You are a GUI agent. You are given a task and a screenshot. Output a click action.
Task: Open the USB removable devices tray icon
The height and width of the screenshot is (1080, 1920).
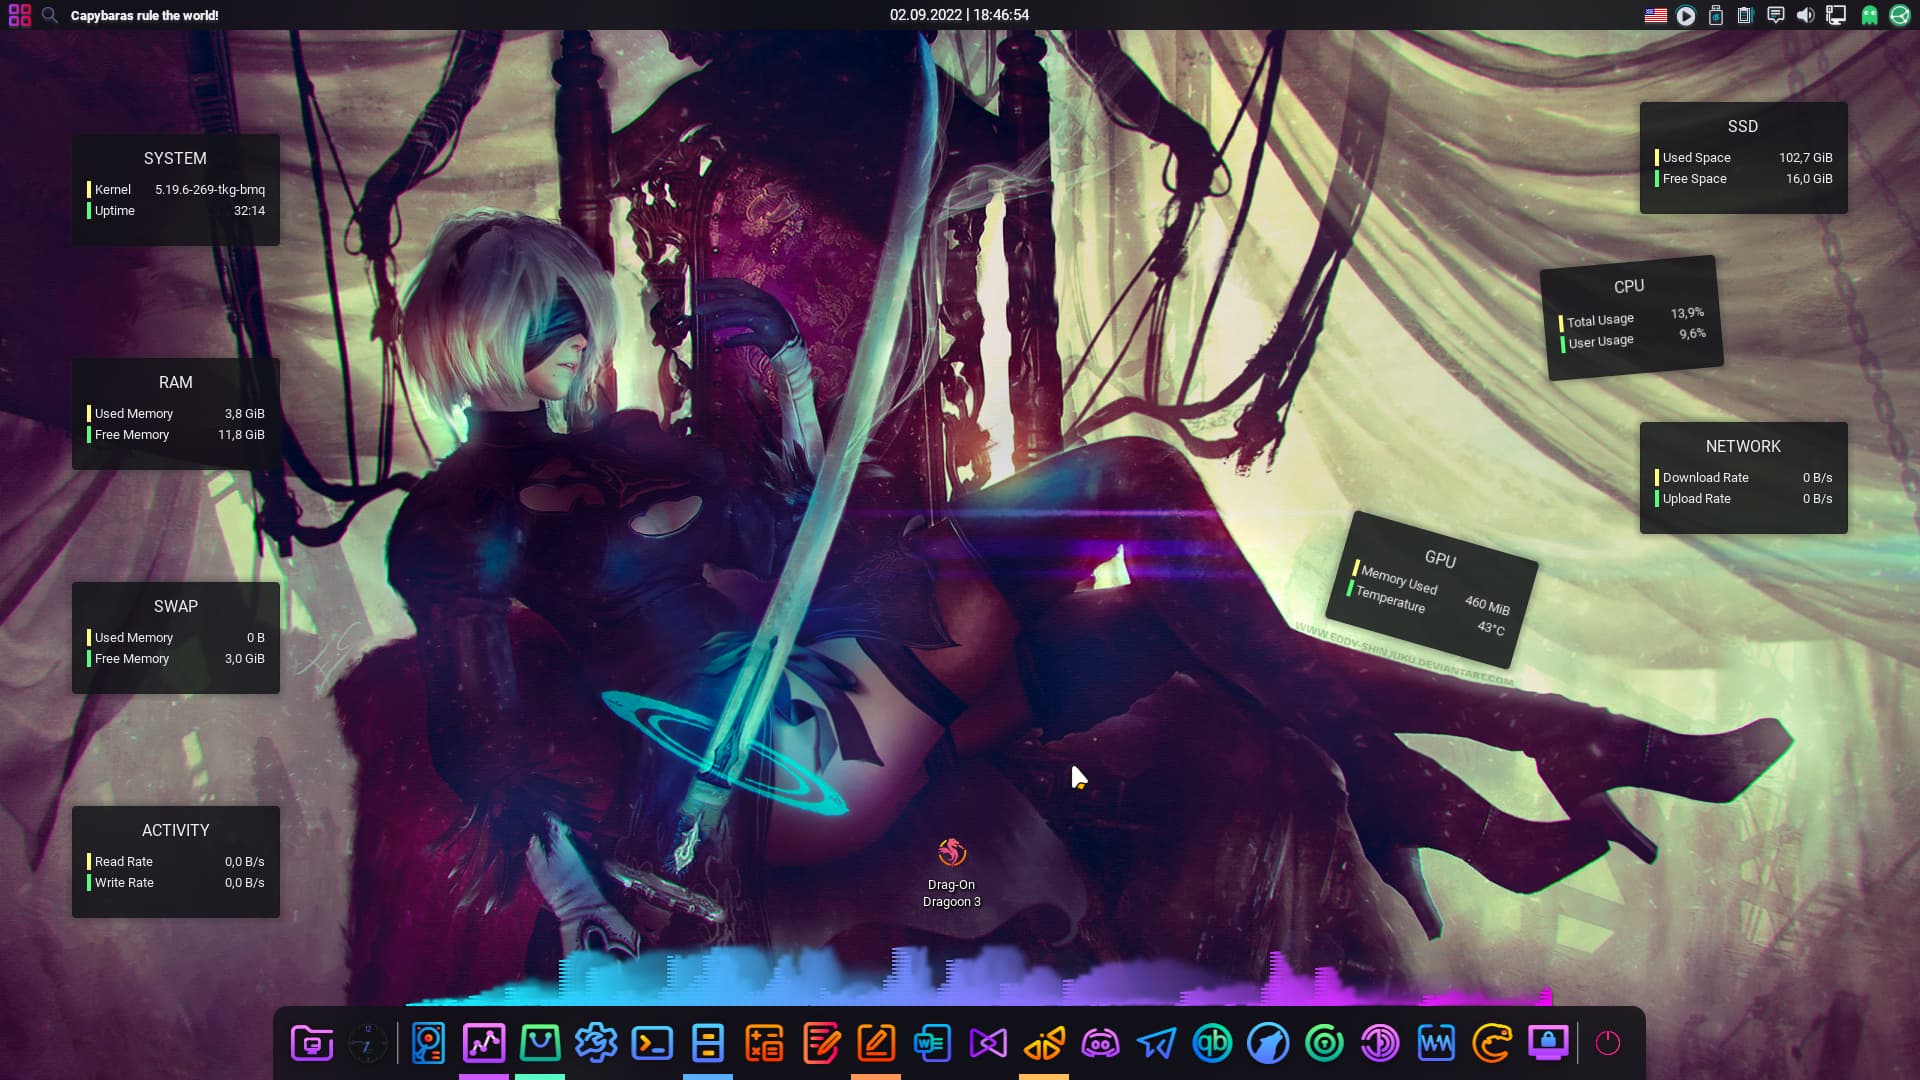pyautogui.click(x=1716, y=15)
